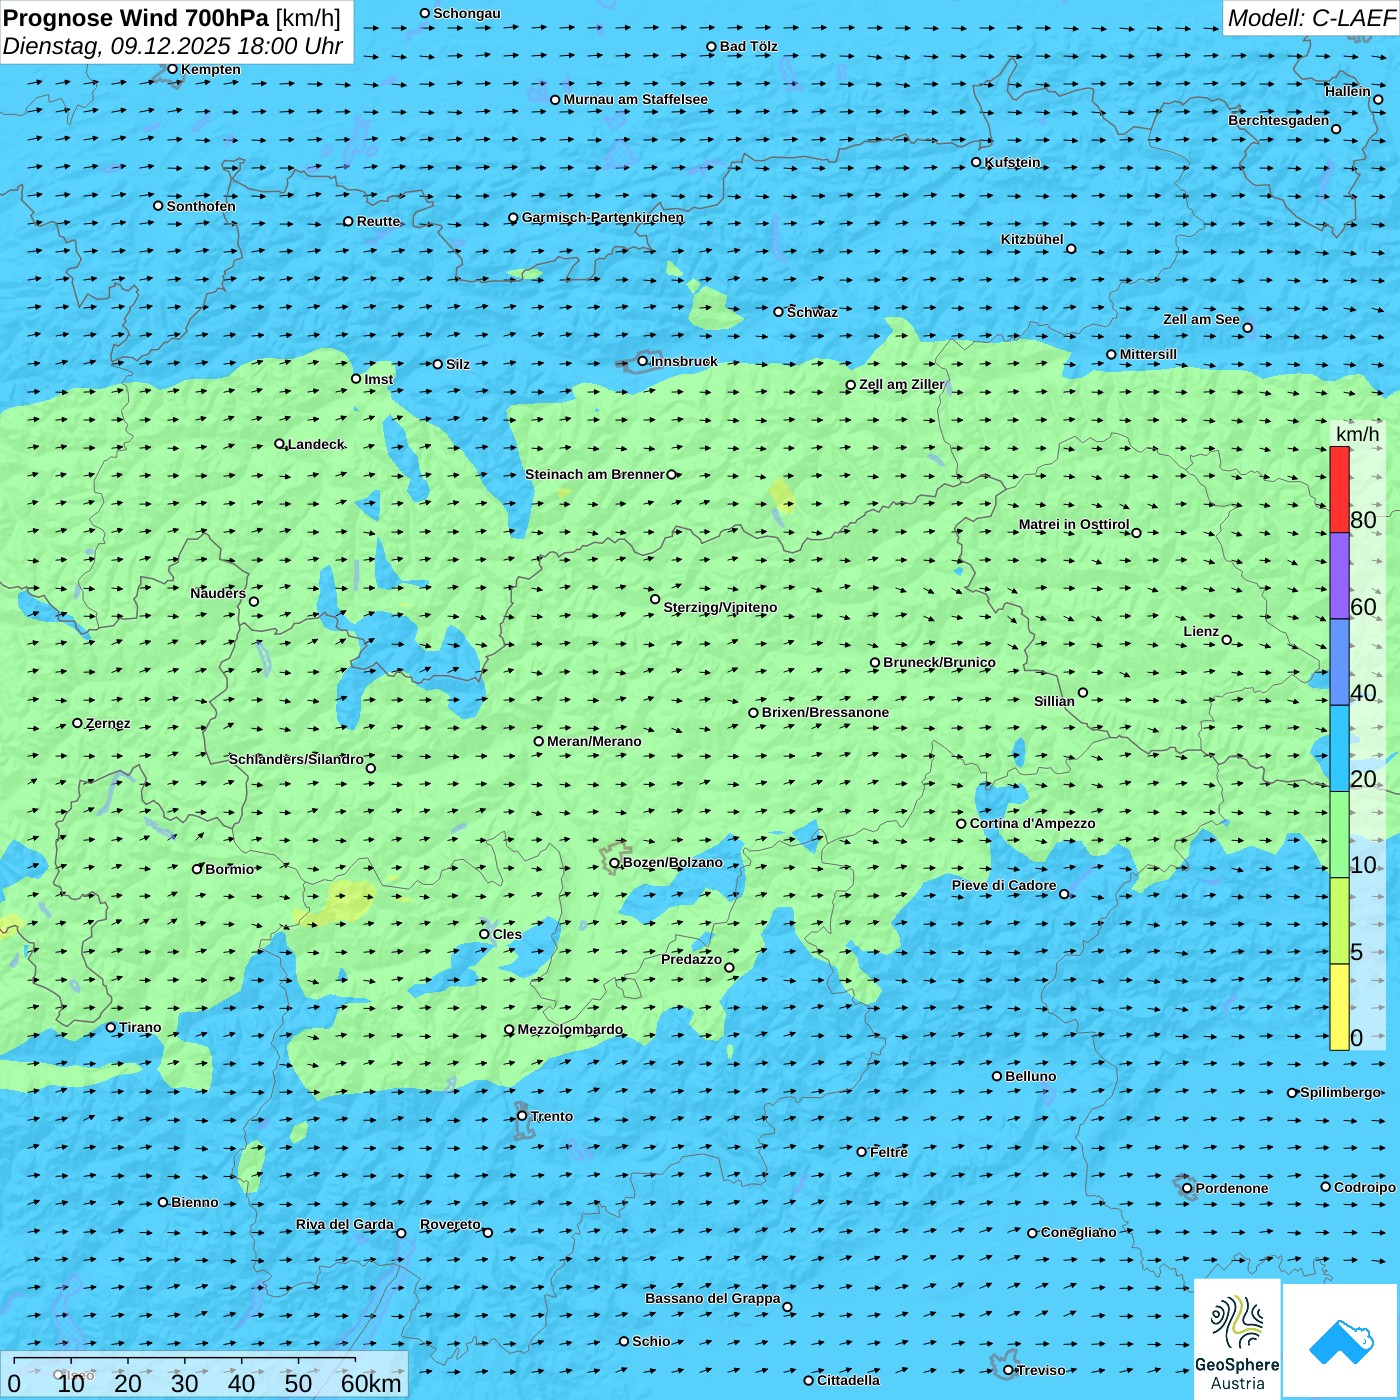Click the Modell: C-LAEF label
This screenshot has height=1400, width=1400.
[1310, 18]
